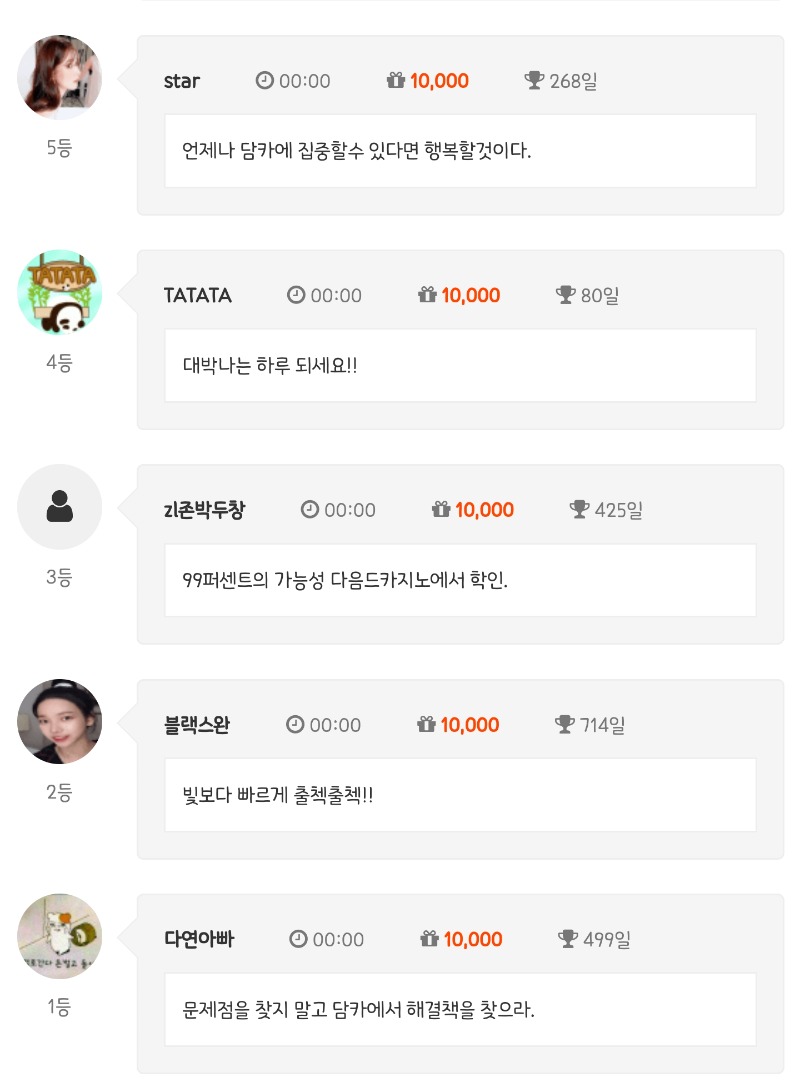Click the 10,000 points in 블랙스완's entry
The width and height of the screenshot is (800, 1092).
pyautogui.click(x=470, y=724)
